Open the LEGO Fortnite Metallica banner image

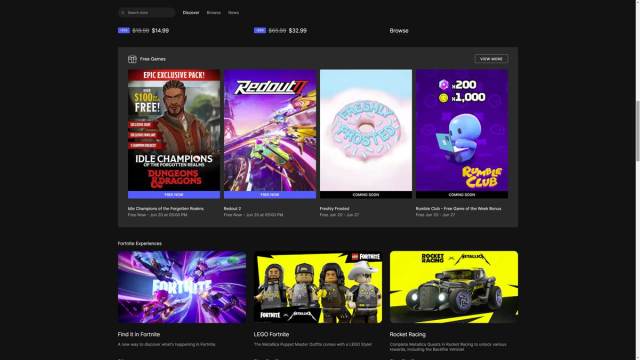click(x=318, y=287)
